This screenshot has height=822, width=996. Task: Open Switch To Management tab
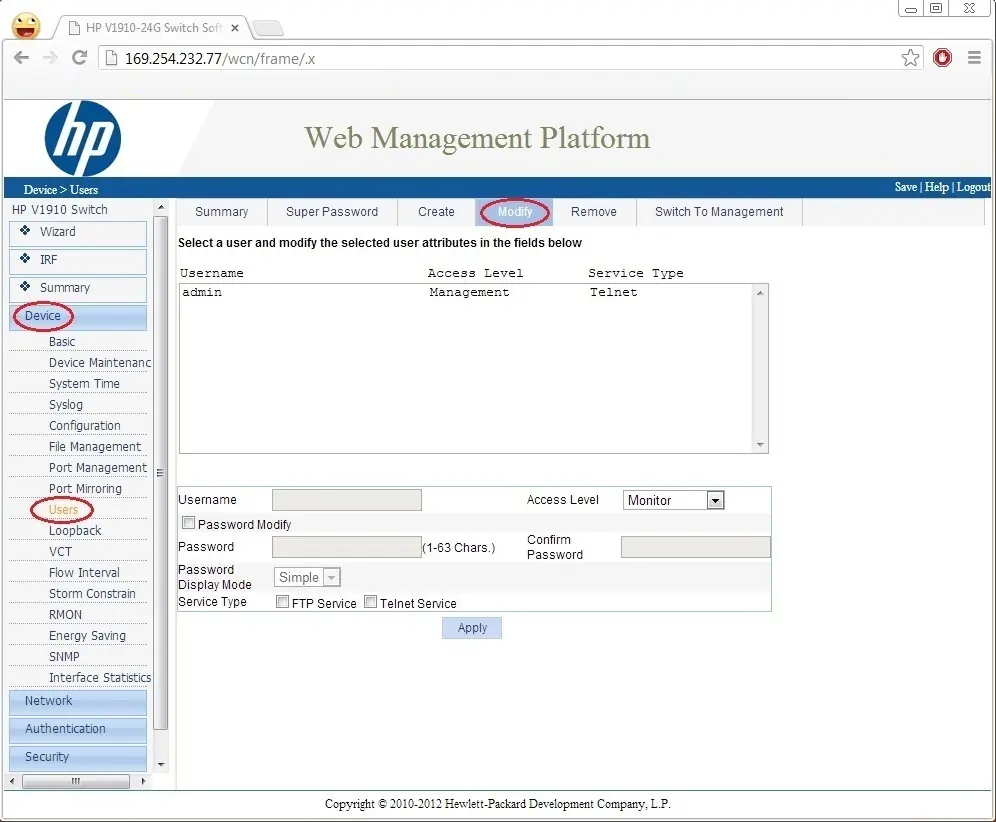719,212
